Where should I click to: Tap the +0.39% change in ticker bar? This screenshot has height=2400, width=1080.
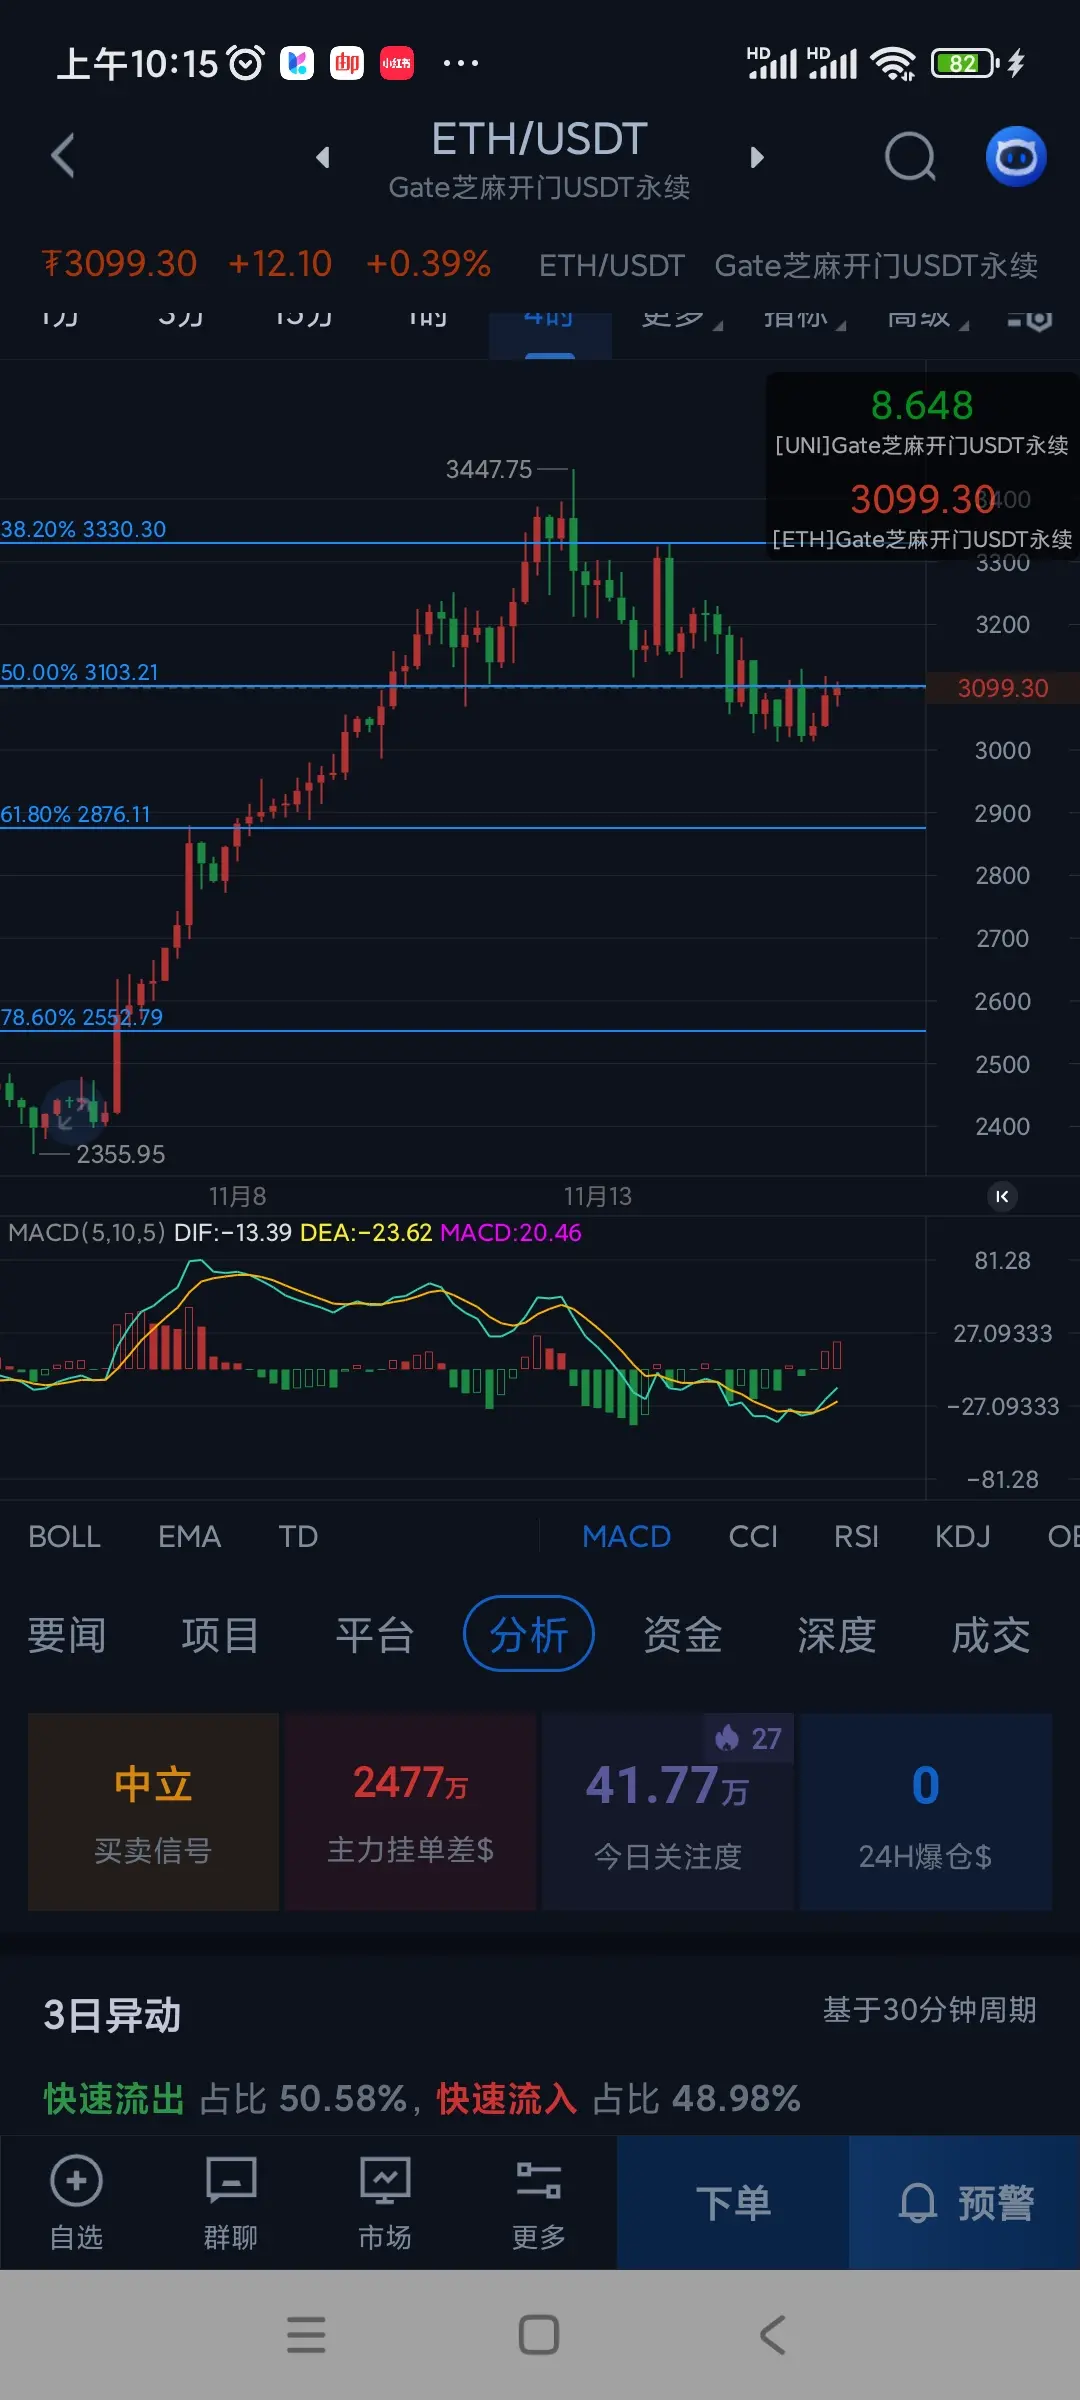pos(428,264)
